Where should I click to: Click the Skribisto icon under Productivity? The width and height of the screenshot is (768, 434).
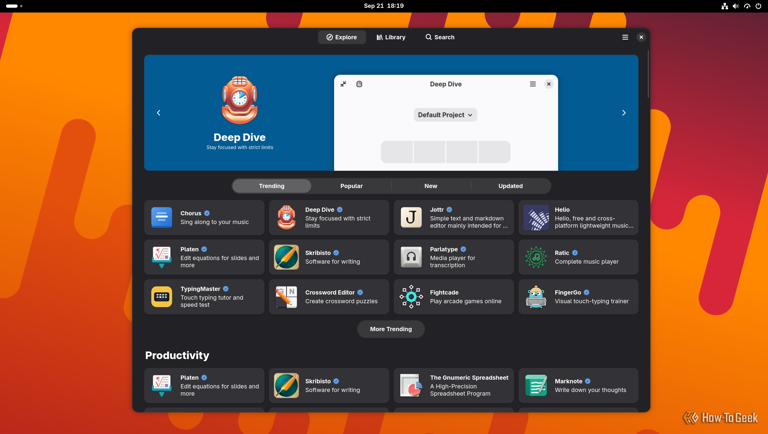pos(287,386)
